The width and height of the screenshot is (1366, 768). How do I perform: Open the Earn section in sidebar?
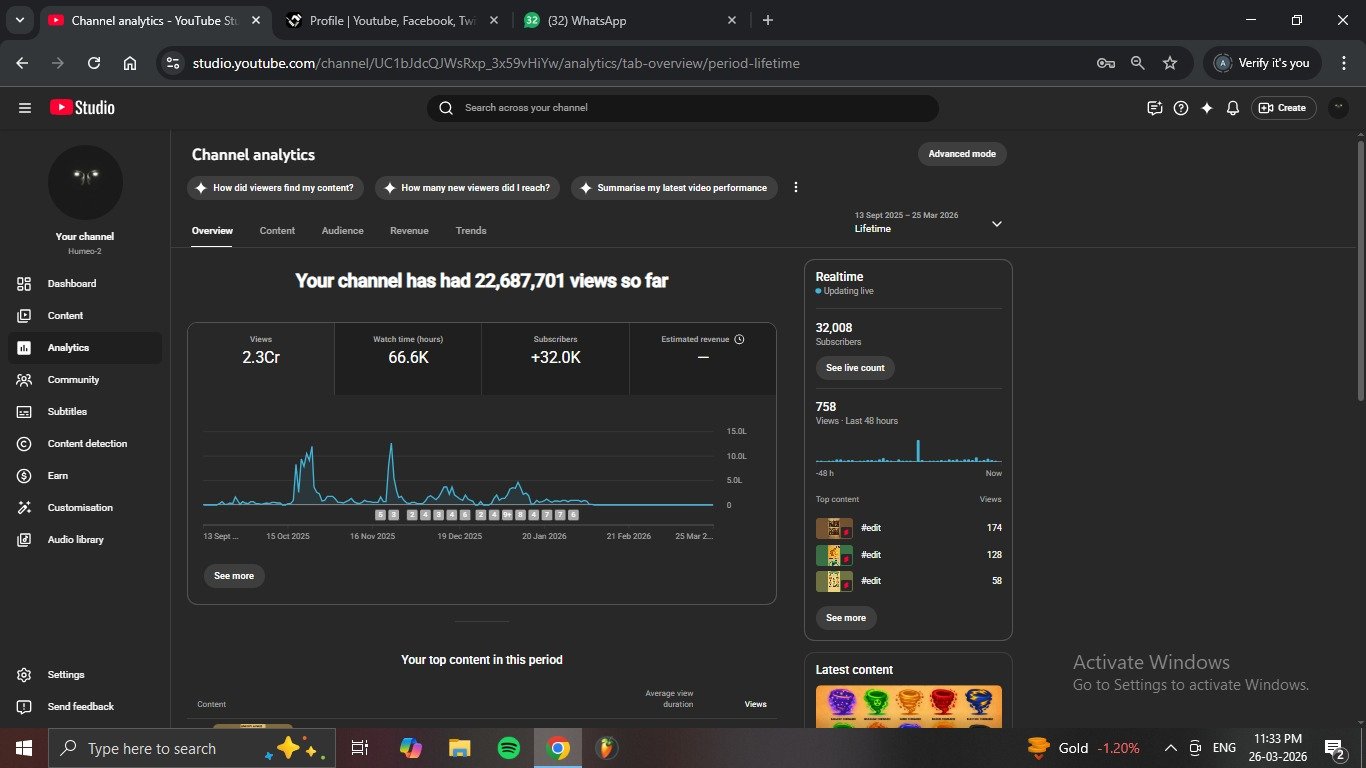click(x=58, y=476)
